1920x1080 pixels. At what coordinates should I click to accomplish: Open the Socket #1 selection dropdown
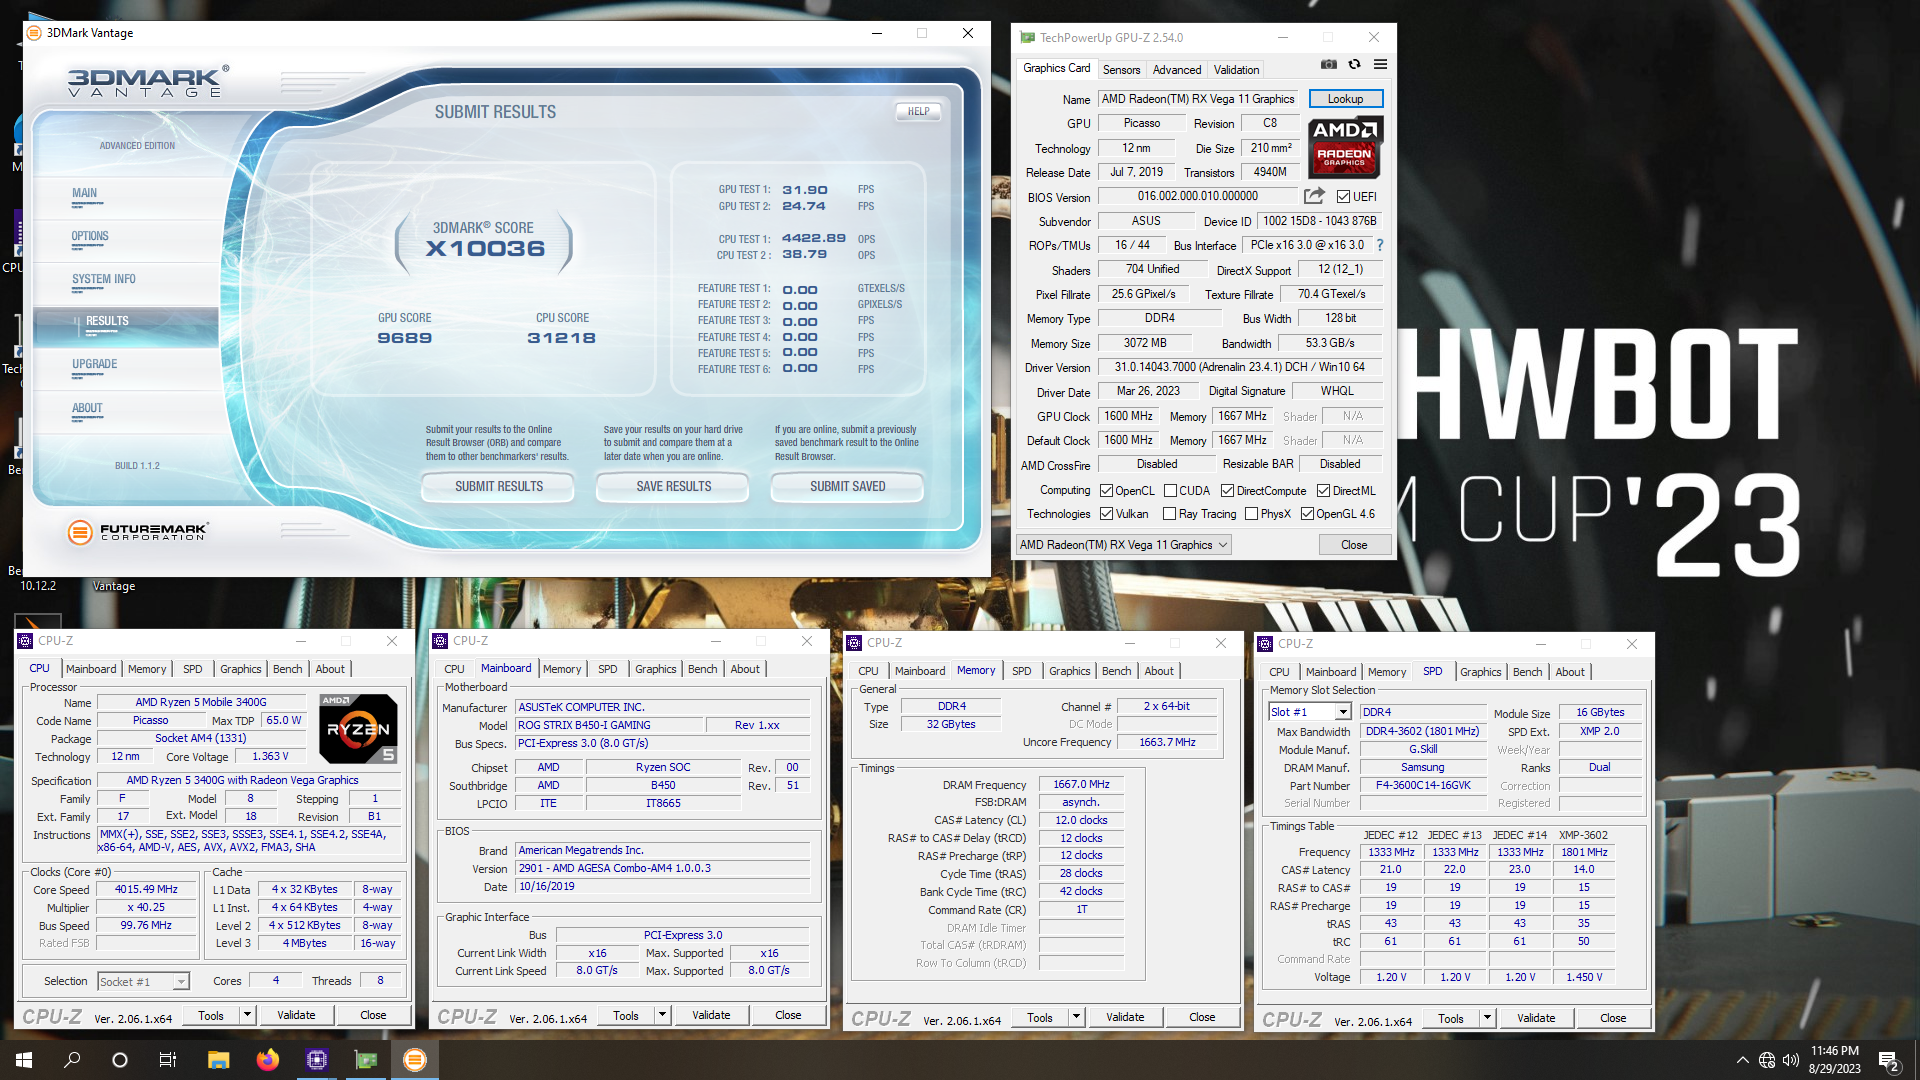[x=143, y=982]
